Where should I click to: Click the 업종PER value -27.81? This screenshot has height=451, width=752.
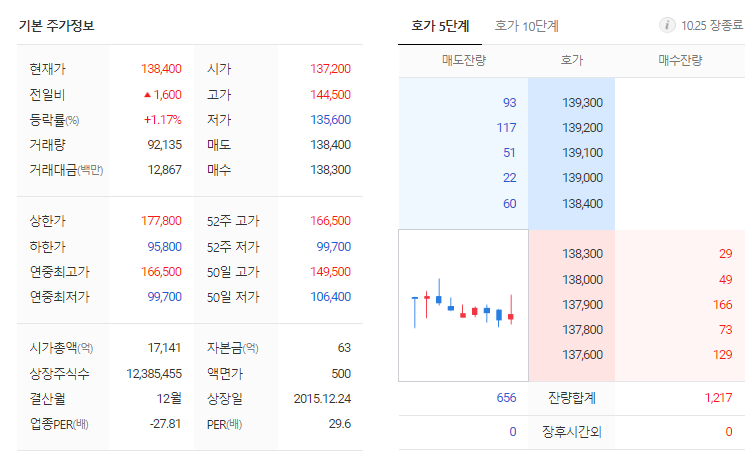click(x=165, y=424)
